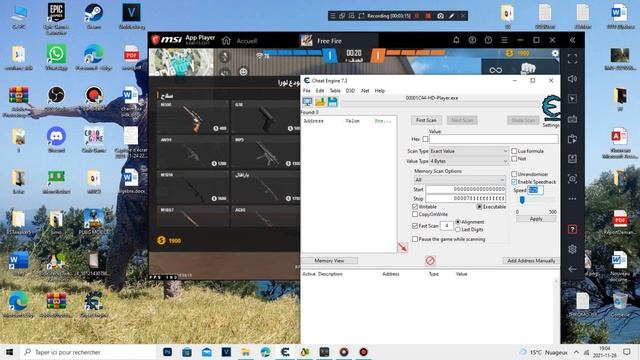Image resolution: width=640 pixels, height=360 pixels.
Task: Open the Edit menu in Cheat Engine
Action: 320,91
